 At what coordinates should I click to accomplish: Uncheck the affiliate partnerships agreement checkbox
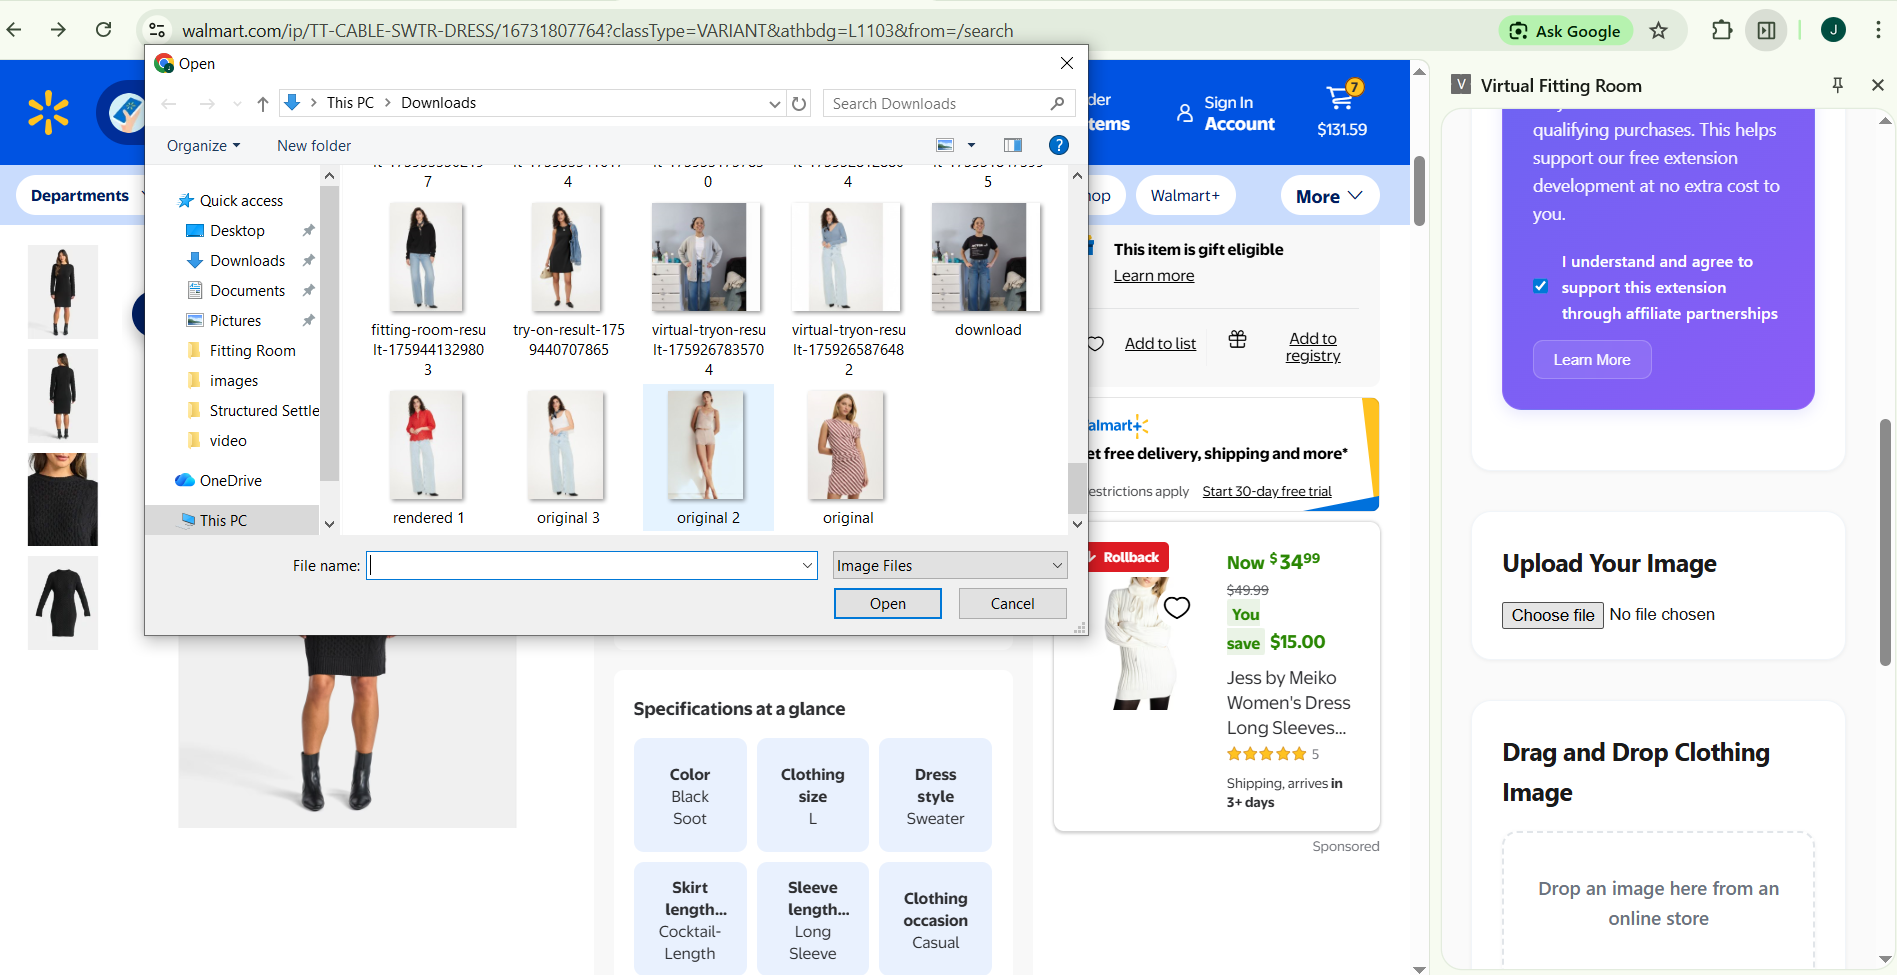(1540, 287)
